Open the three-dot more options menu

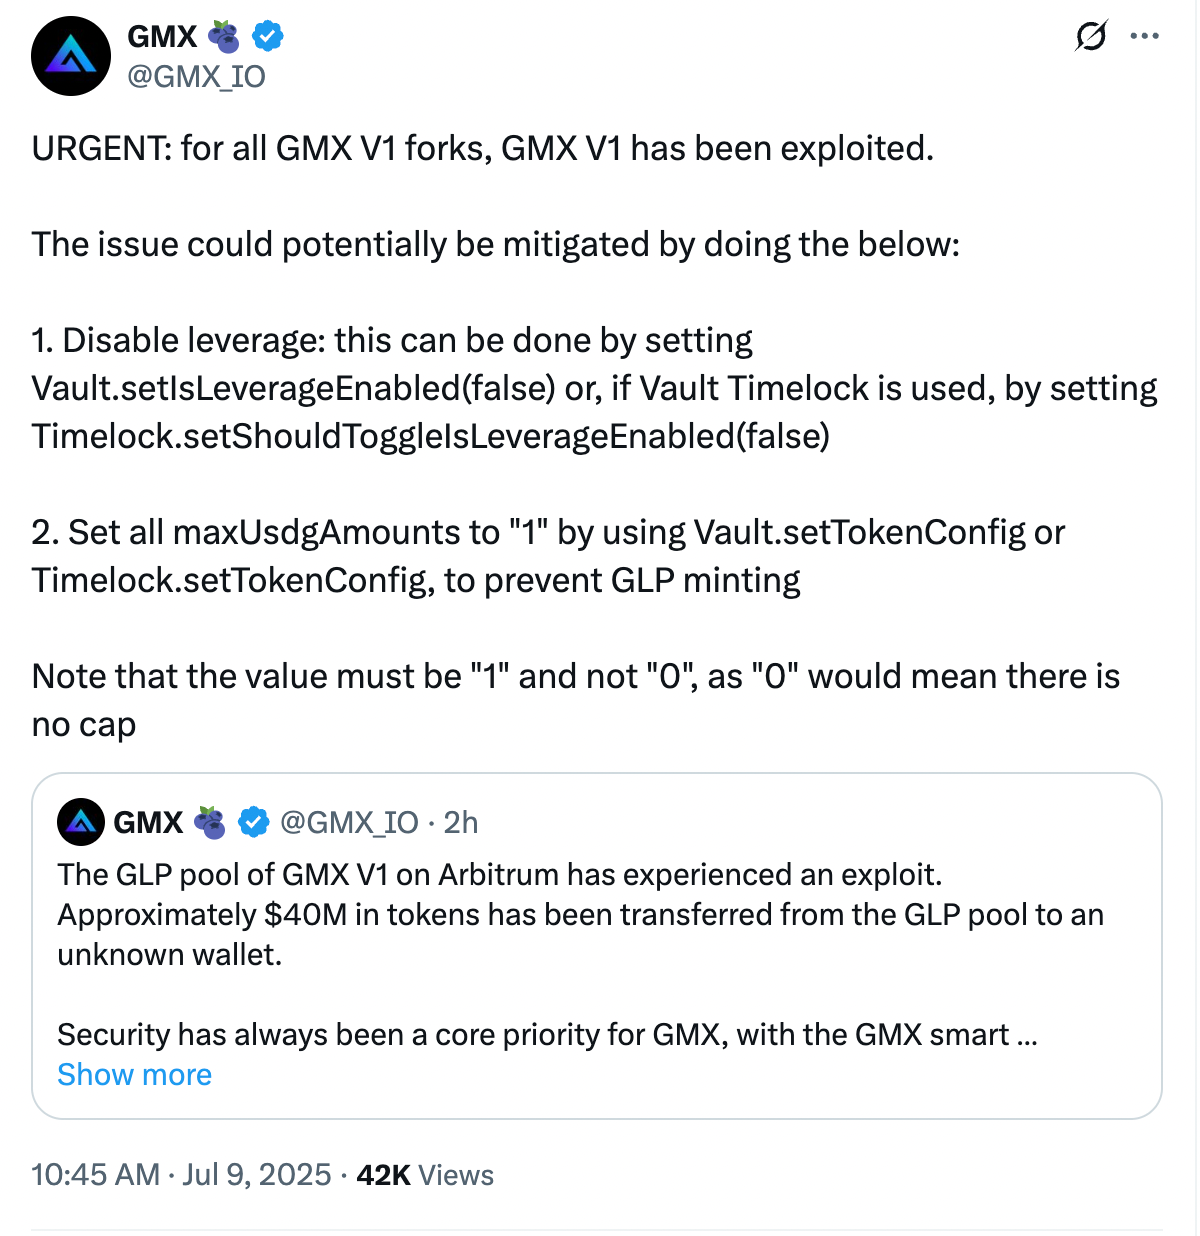click(1144, 37)
